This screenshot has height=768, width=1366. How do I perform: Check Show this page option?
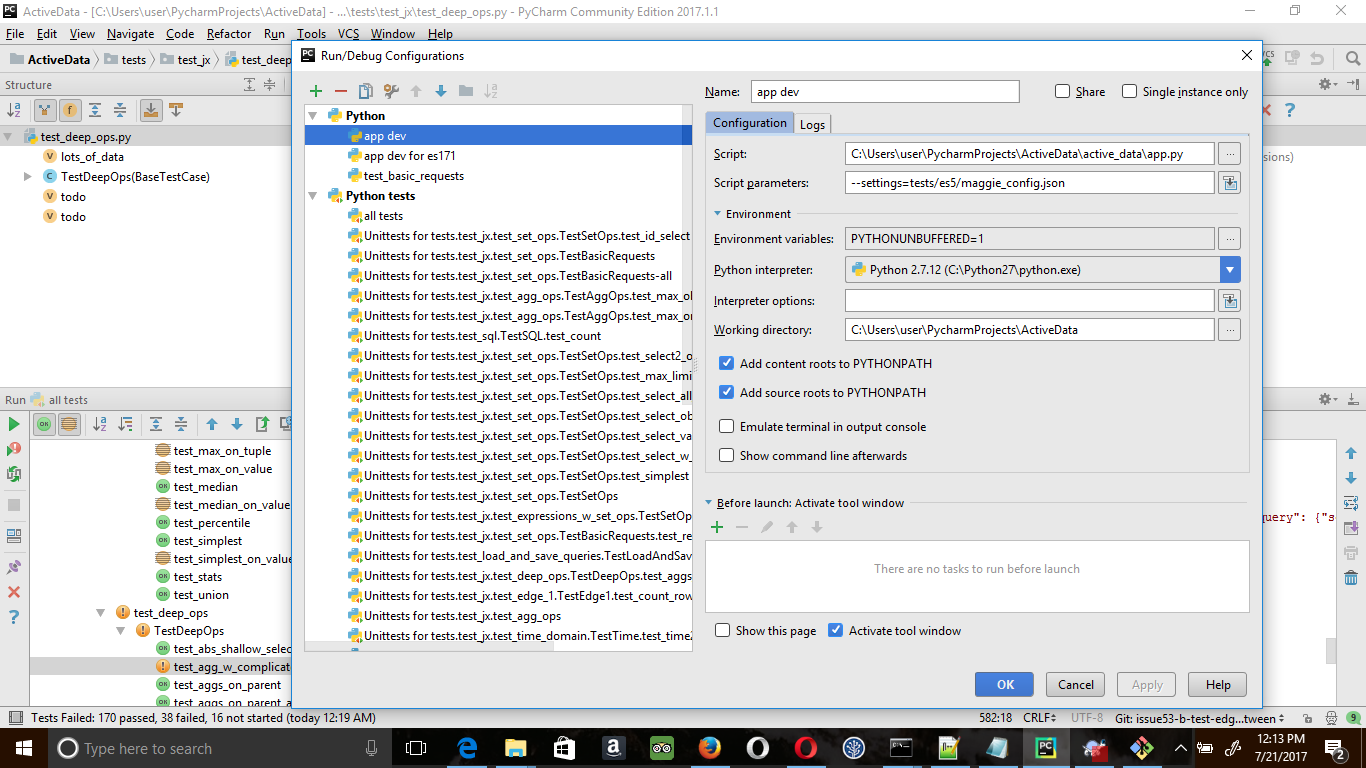click(723, 630)
